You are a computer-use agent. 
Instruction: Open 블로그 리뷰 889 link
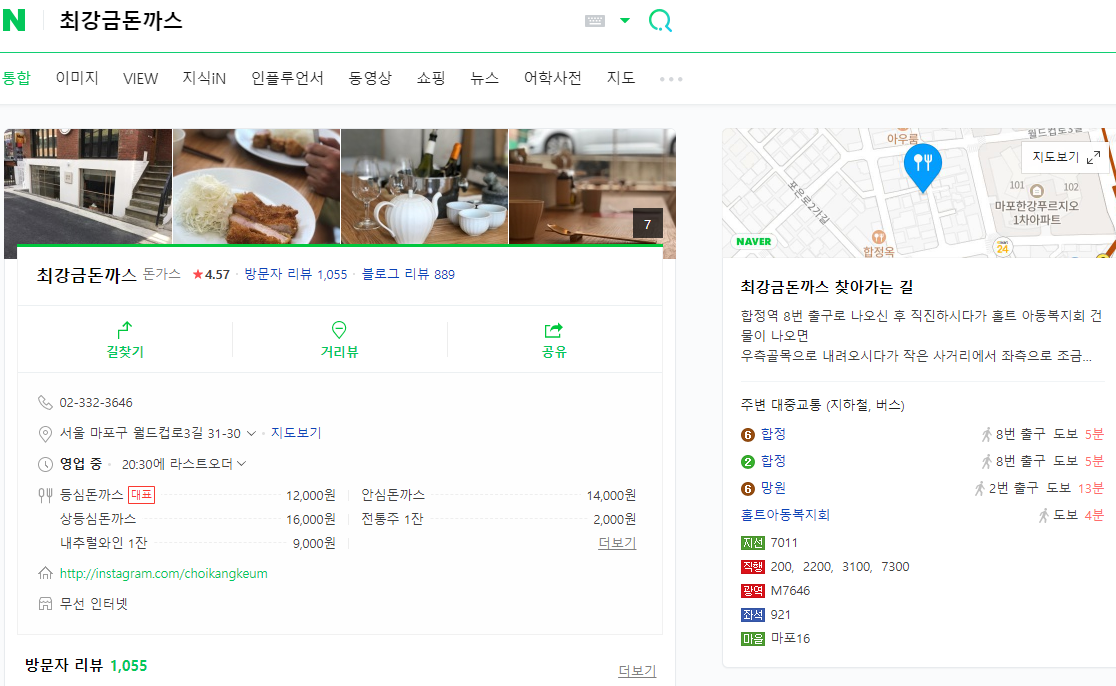pyautogui.click(x=408, y=275)
